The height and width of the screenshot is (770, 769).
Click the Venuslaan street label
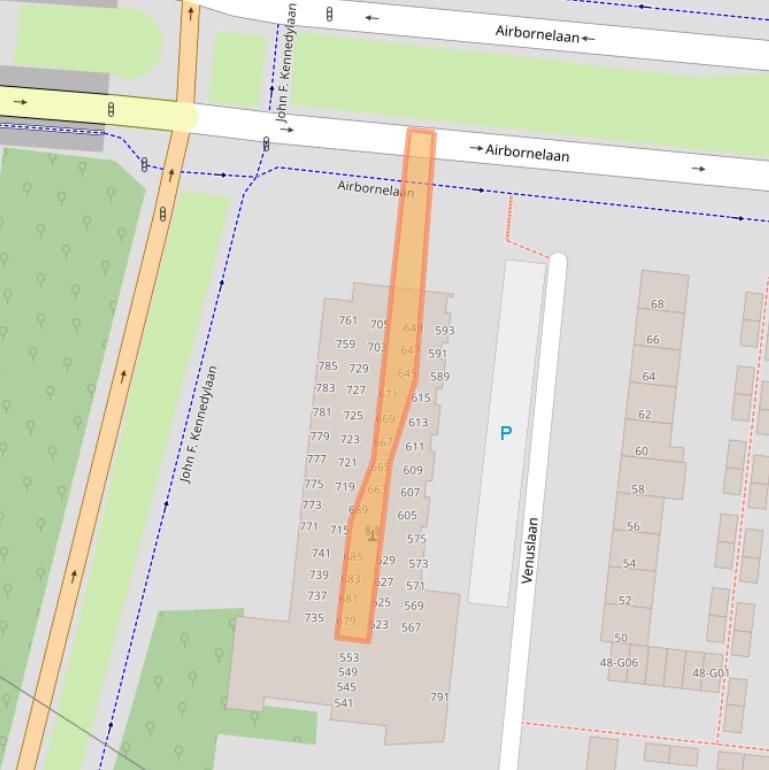tap(531, 549)
